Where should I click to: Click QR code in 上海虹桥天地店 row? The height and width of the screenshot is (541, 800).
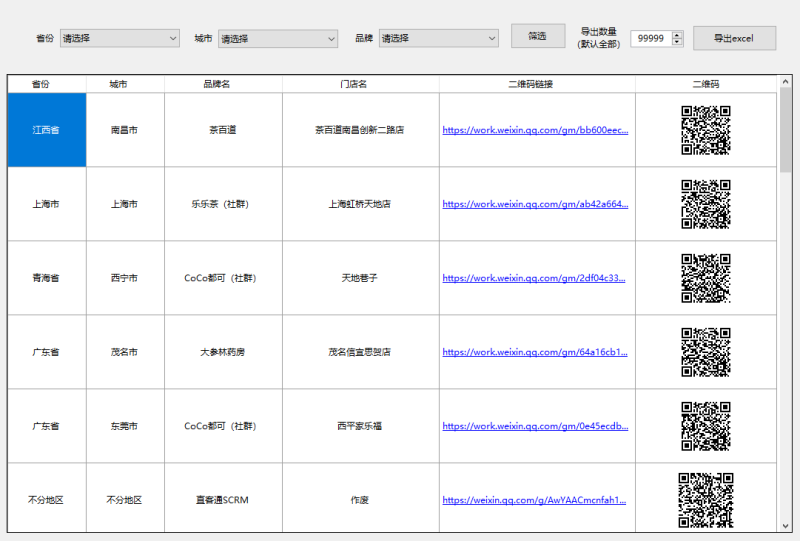706,204
